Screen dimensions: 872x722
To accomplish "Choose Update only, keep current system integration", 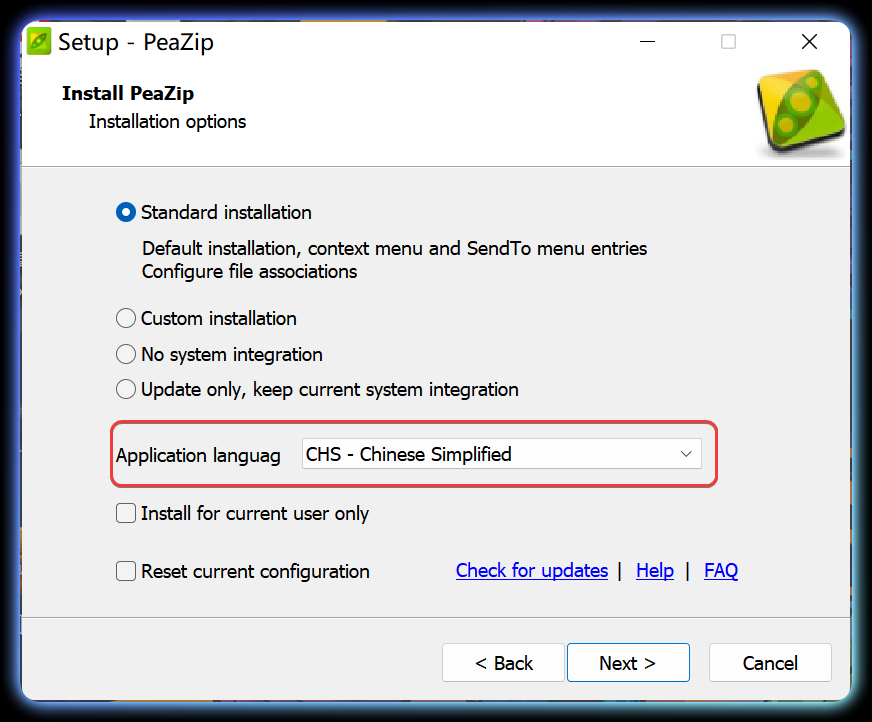I will tap(125, 389).
